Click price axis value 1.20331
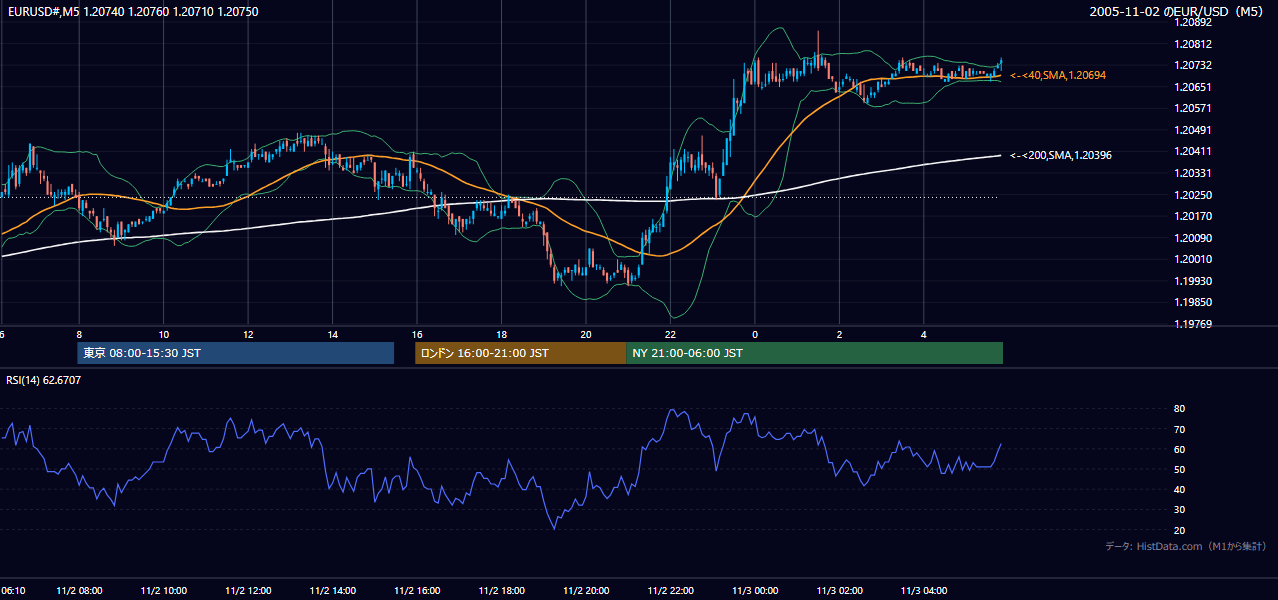The image size is (1278, 600). pos(1192,173)
